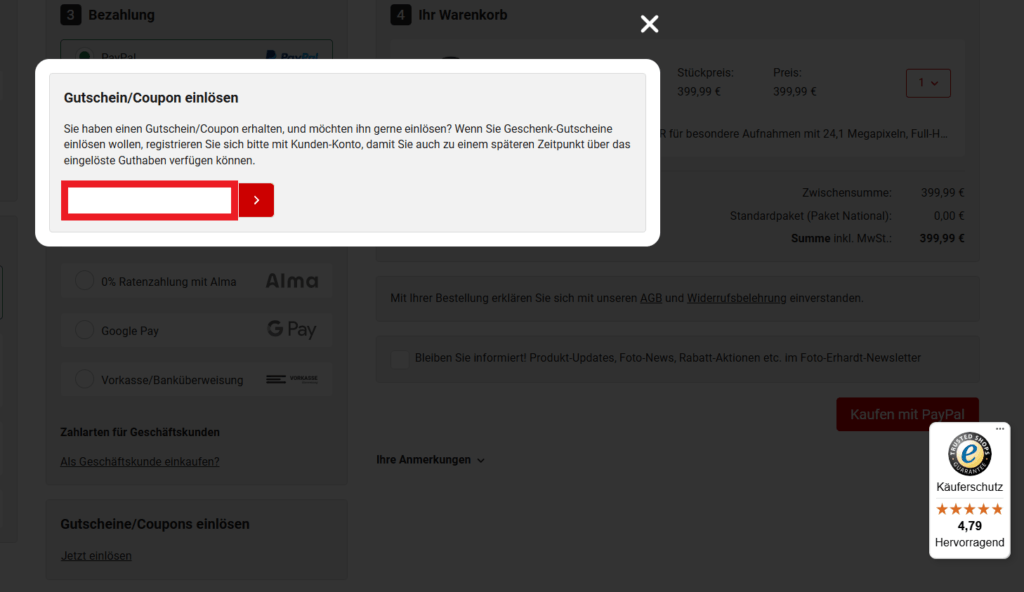This screenshot has width=1024, height=592.
Task: Tick the Foto-Erhardt newsletter checkbox
Action: tap(400, 358)
